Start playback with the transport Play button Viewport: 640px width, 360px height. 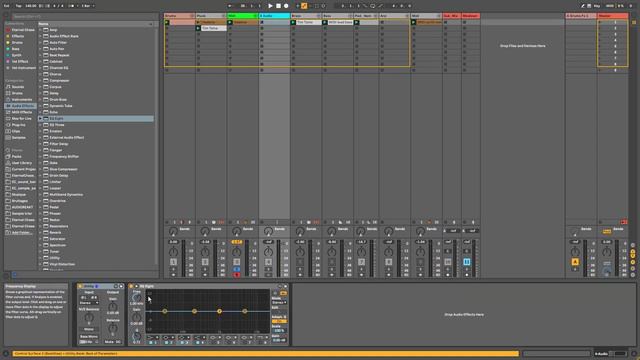pos(270,6)
